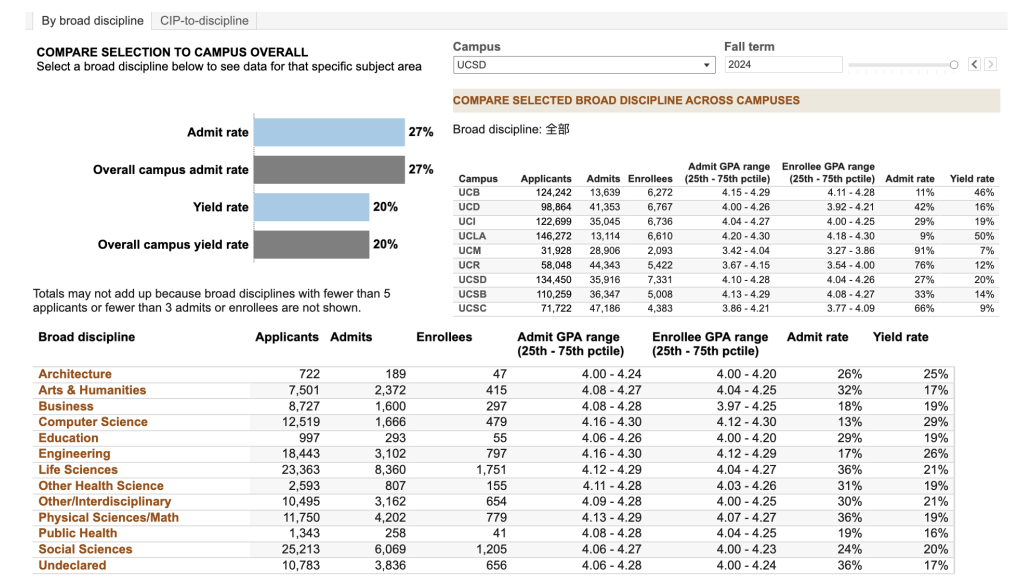Click the previous Fall term arrow

click(975, 65)
